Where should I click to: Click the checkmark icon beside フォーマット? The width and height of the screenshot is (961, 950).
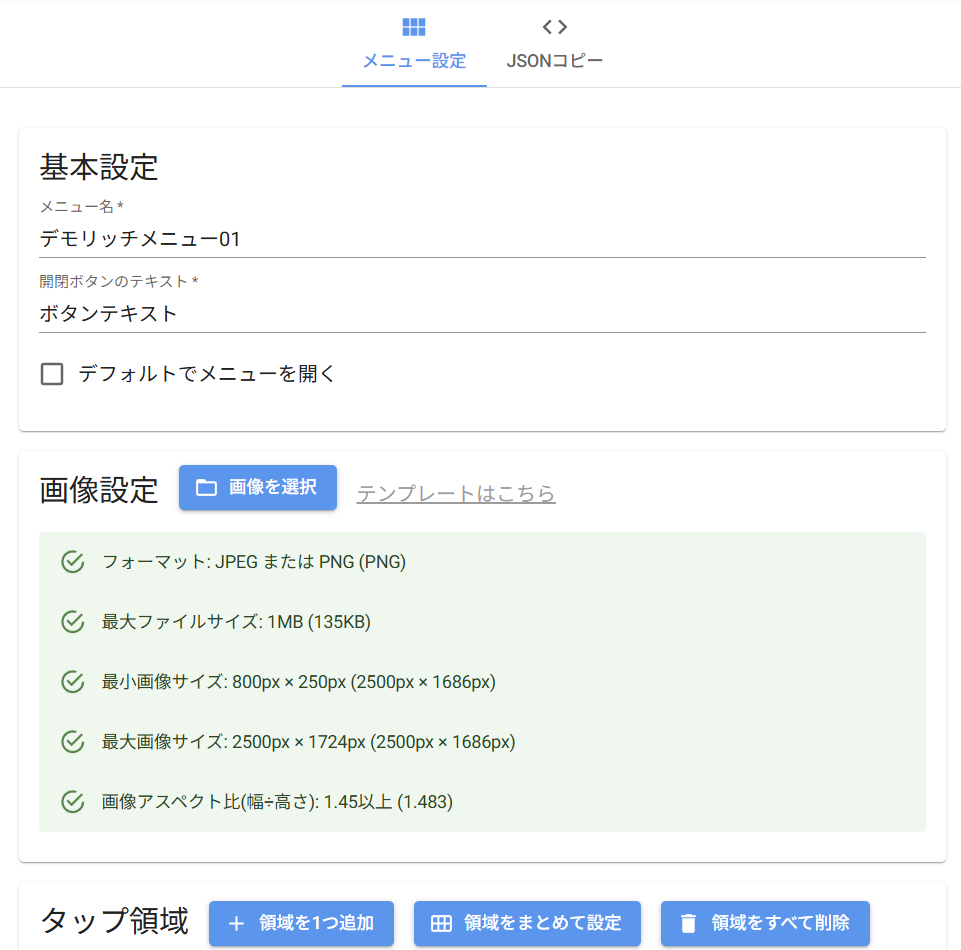tap(72, 562)
